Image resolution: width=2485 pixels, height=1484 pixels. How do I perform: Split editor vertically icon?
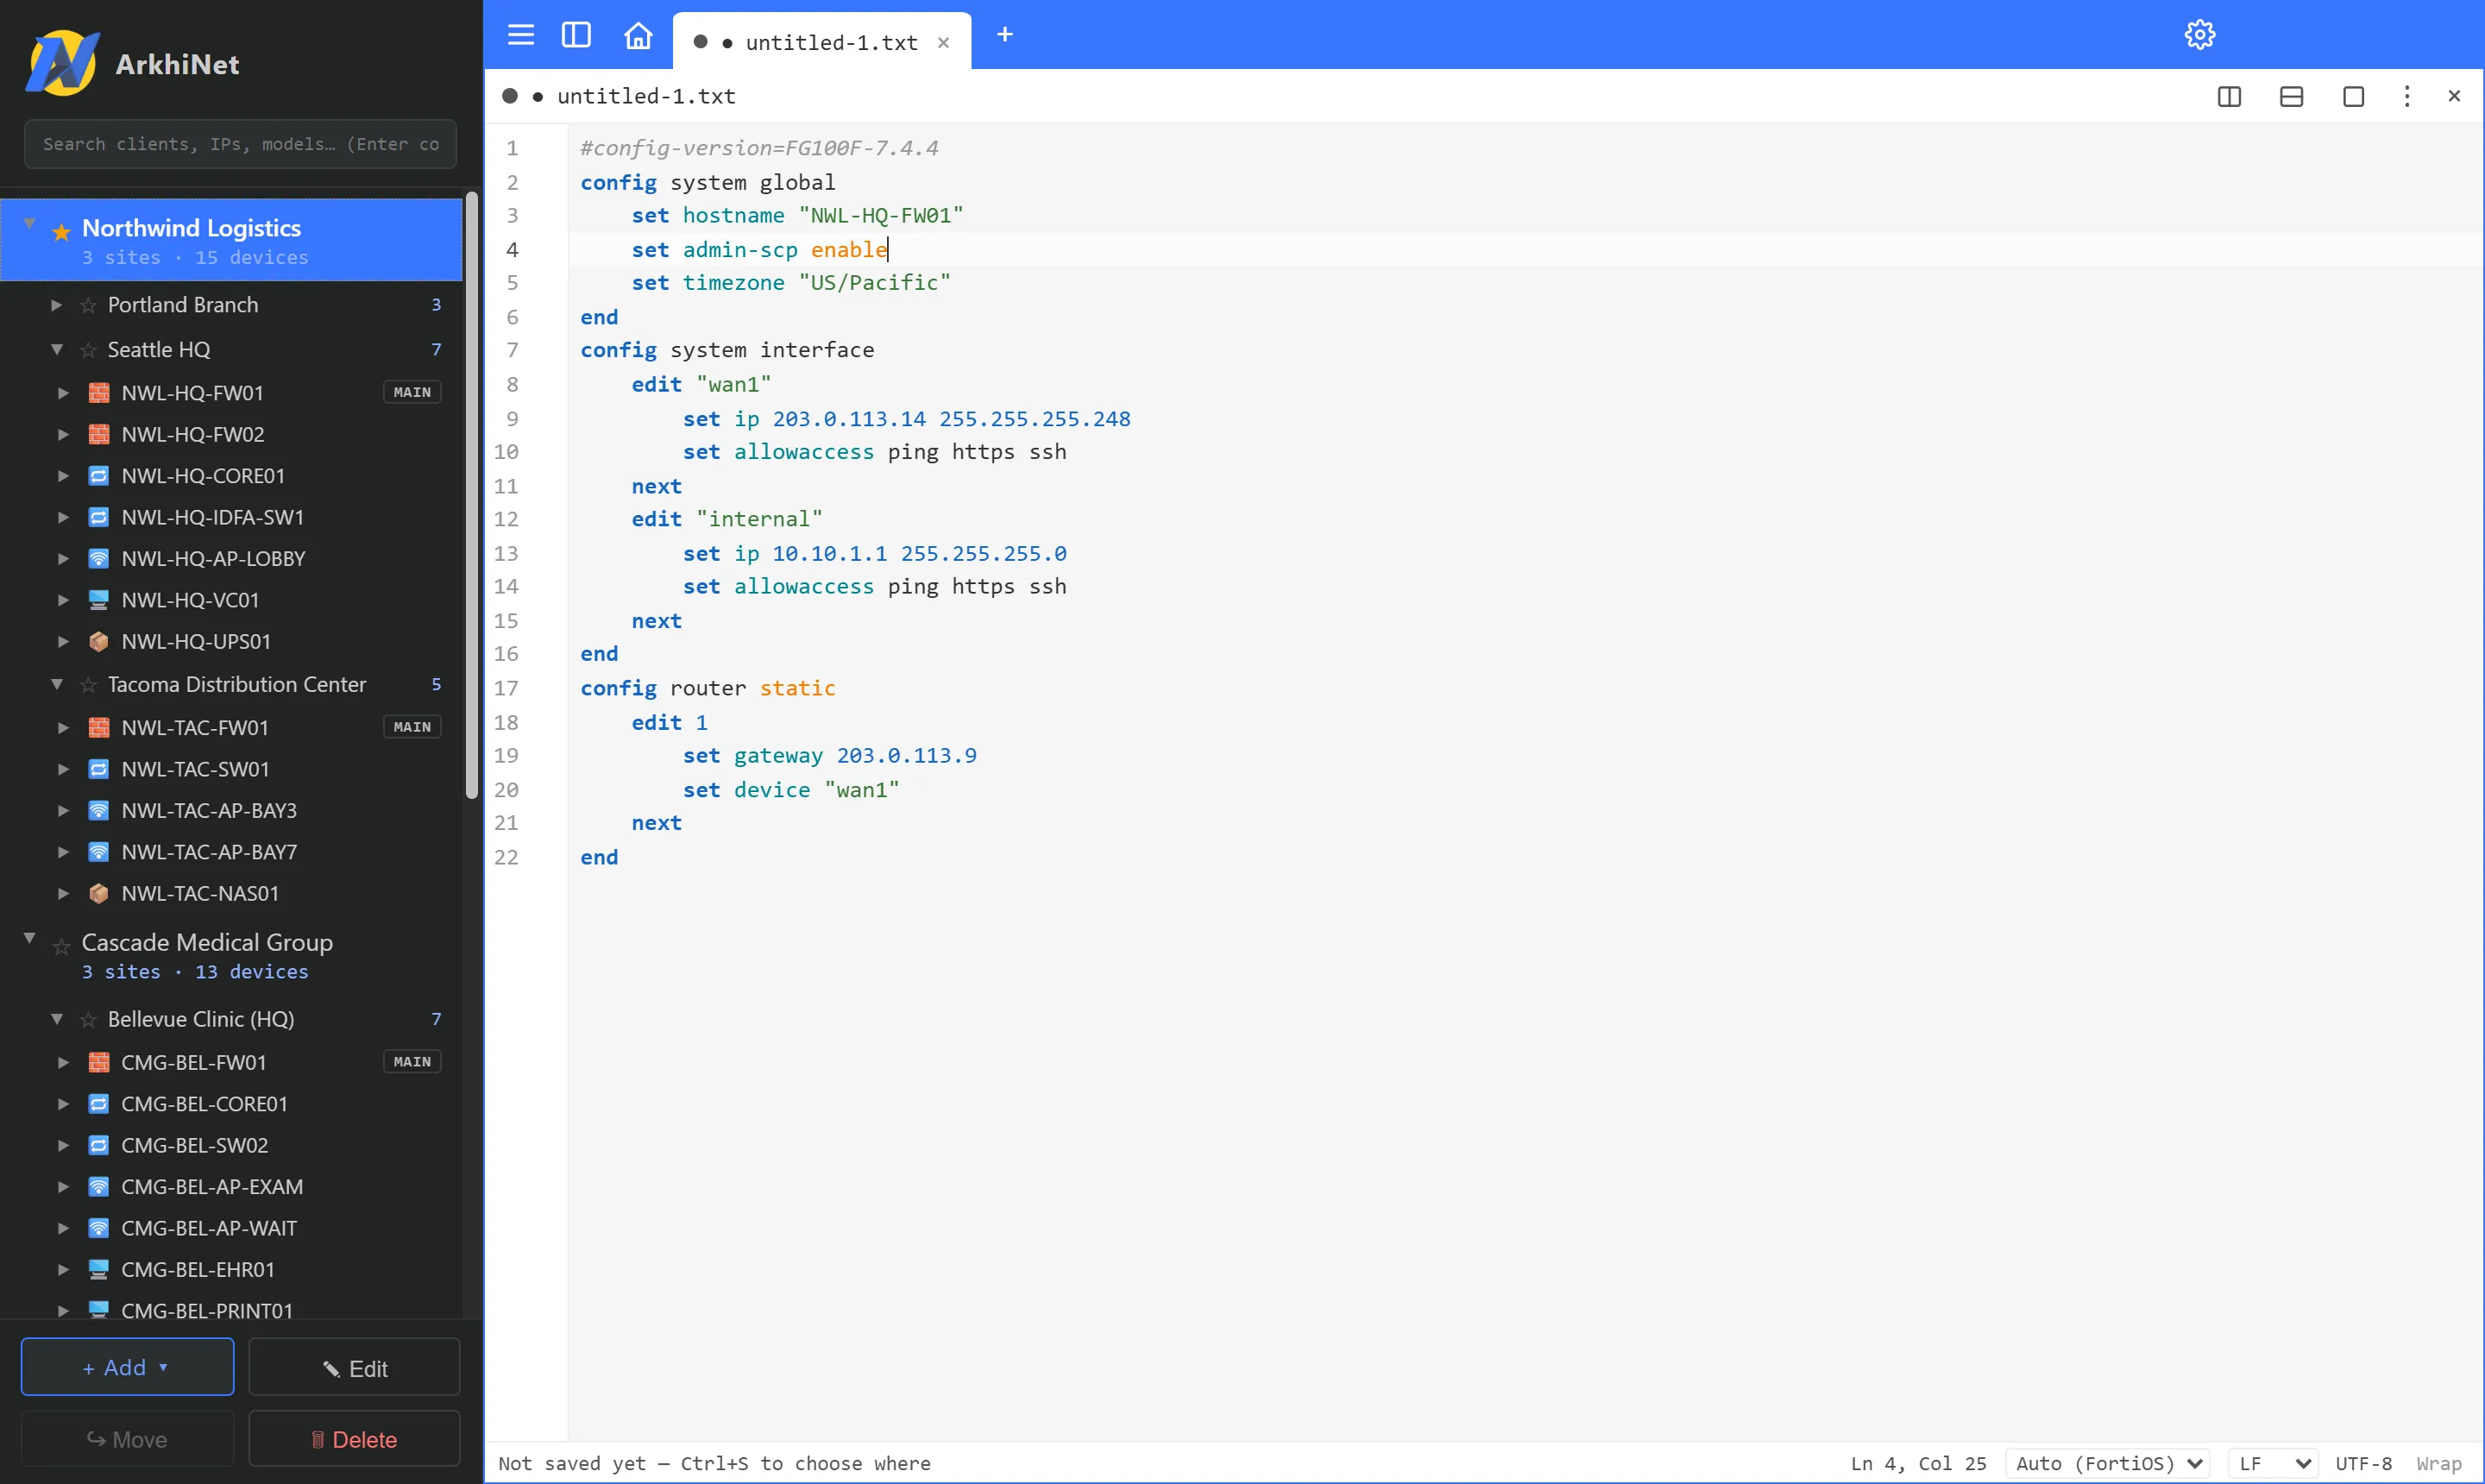[2229, 96]
